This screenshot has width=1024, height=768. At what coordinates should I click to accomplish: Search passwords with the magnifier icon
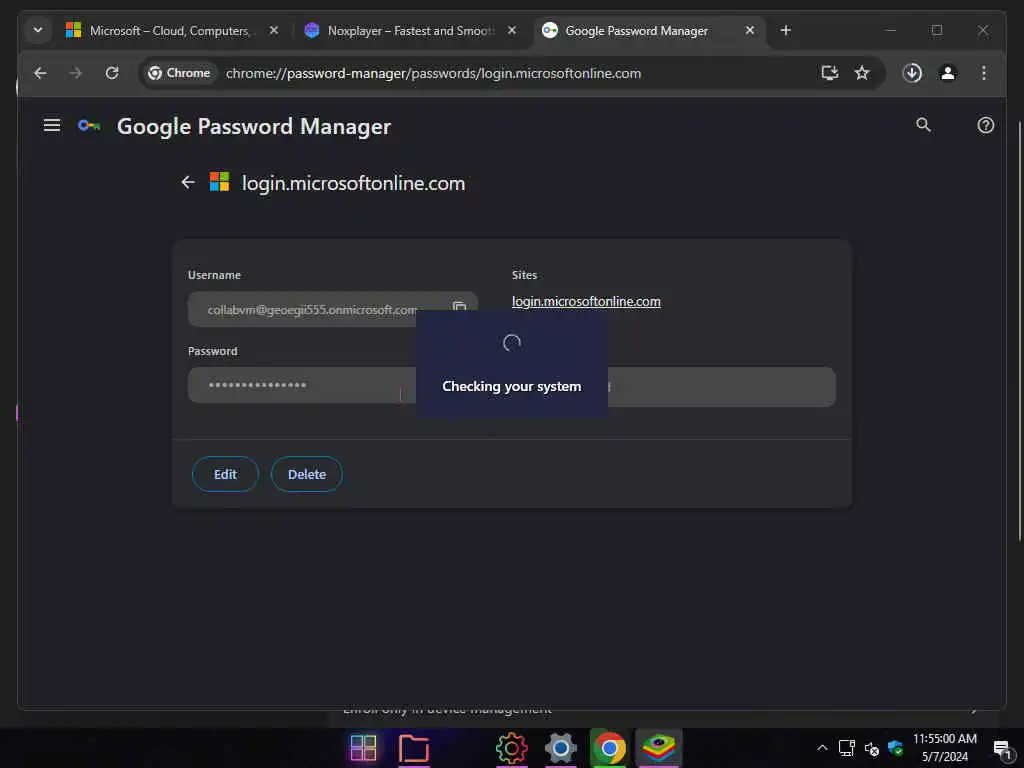click(923, 125)
